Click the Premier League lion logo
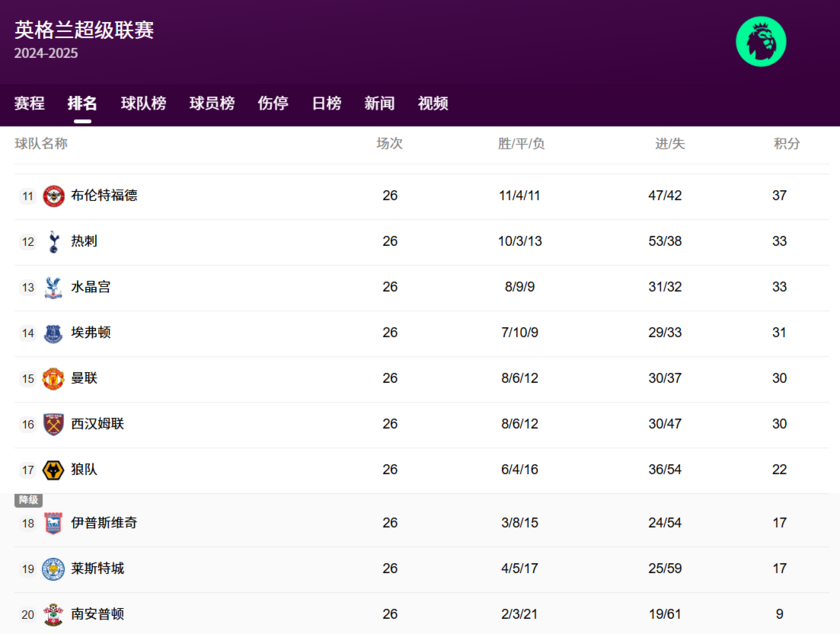 tap(761, 42)
